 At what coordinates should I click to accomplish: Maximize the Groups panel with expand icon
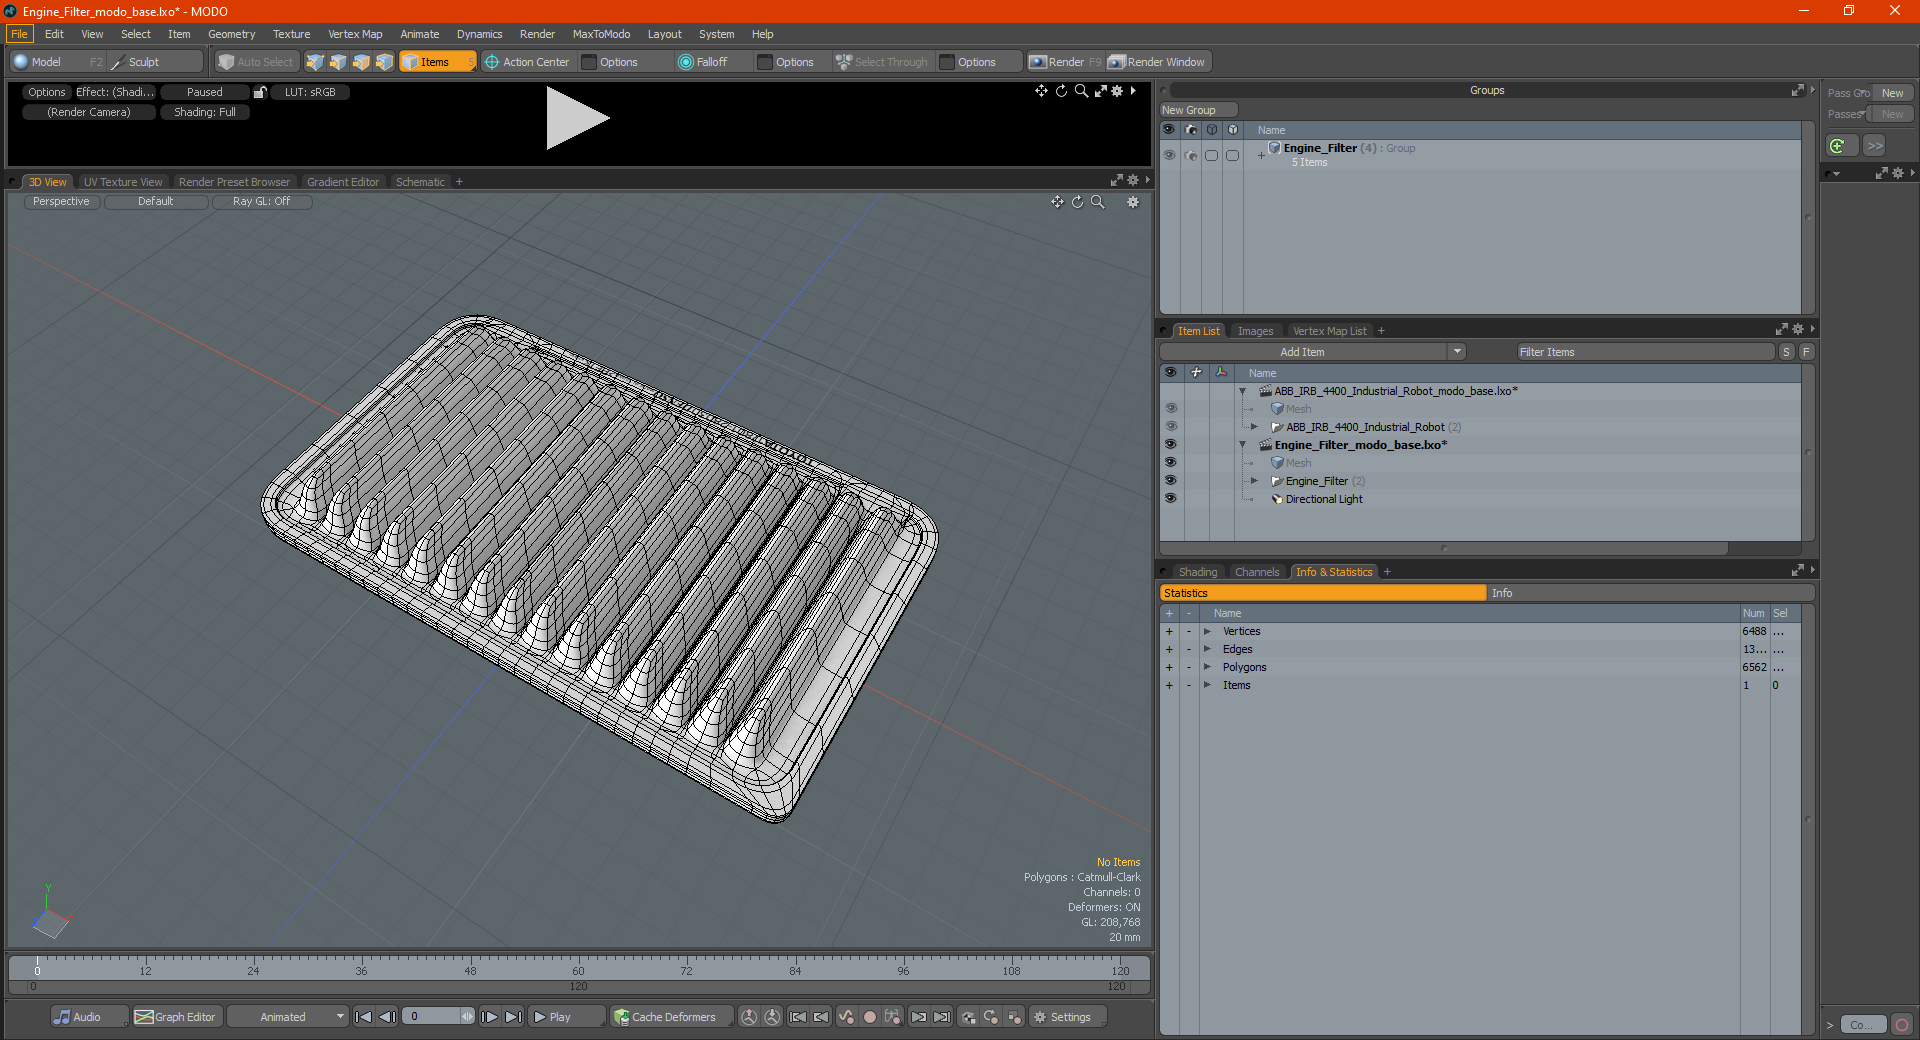pyautogui.click(x=1797, y=90)
